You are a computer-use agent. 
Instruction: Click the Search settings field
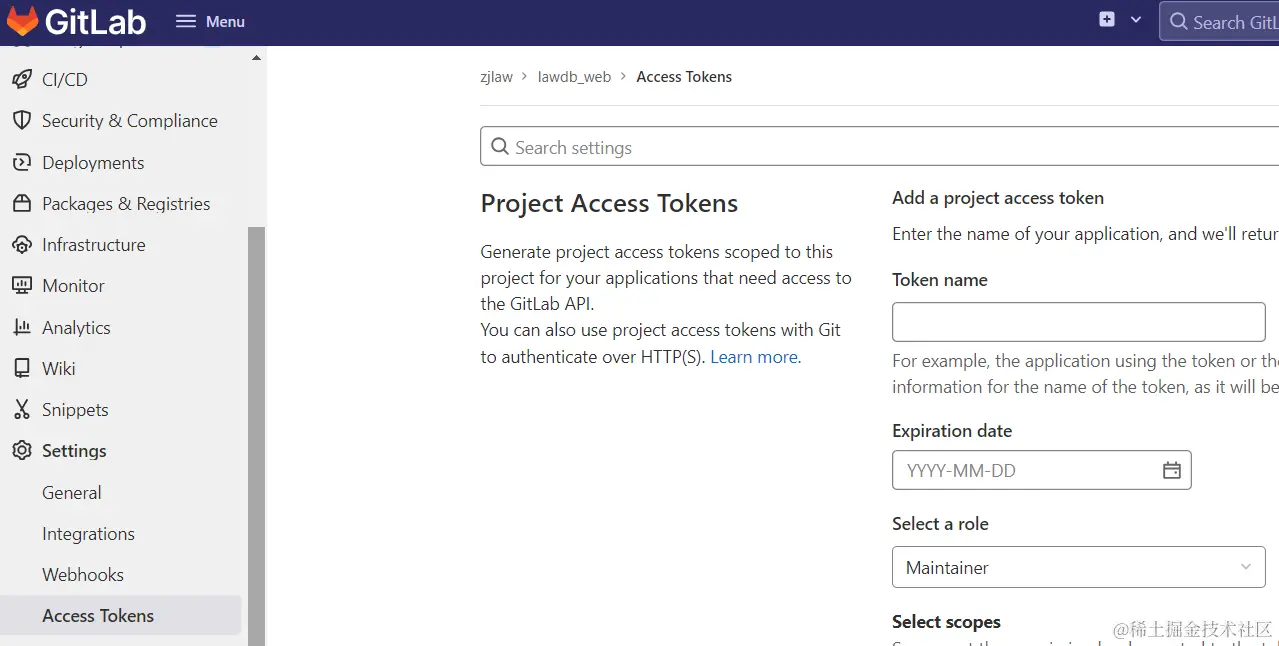(880, 148)
